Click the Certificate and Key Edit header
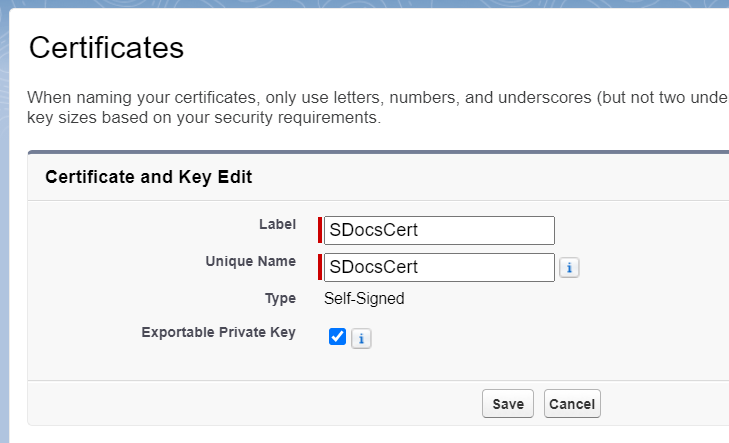This screenshot has height=443, width=729. (x=148, y=177)
